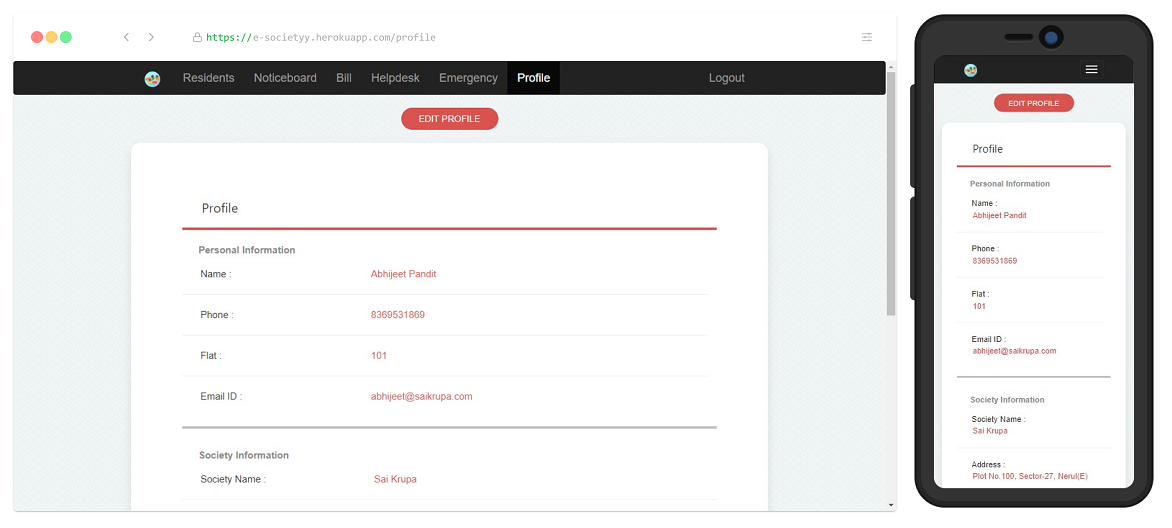The height and width of the screenshot is (528, 1172).
Task: Log out using the Logout link
Action: [727, 78]
